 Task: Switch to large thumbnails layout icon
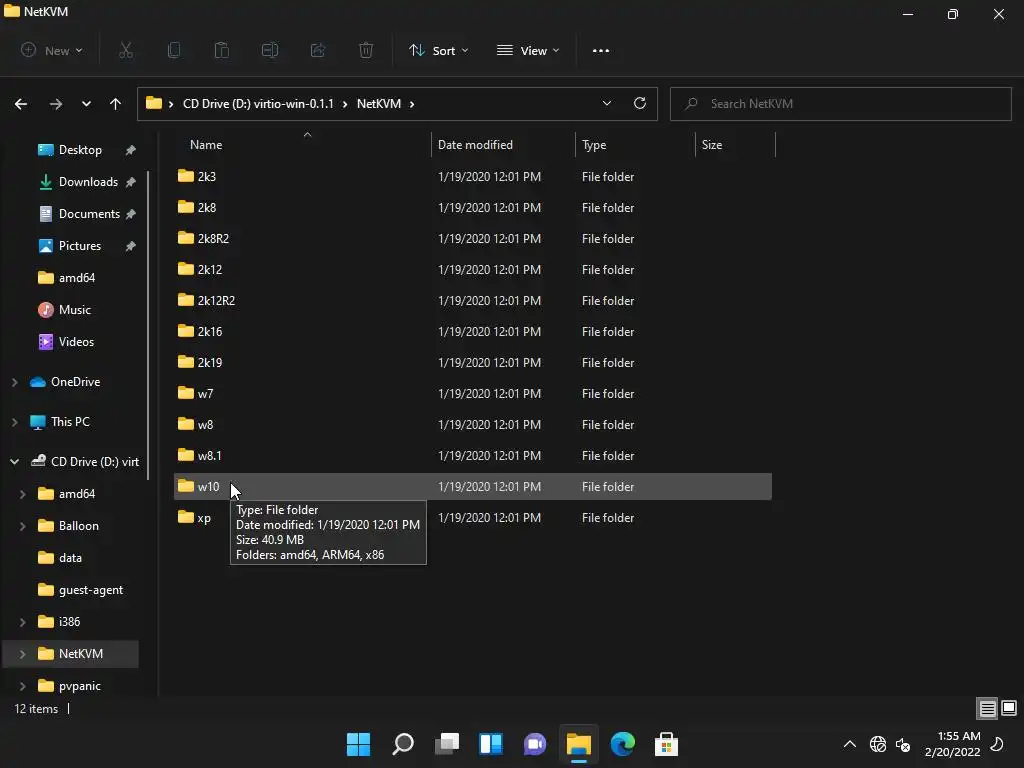[x=1009, y=708]
